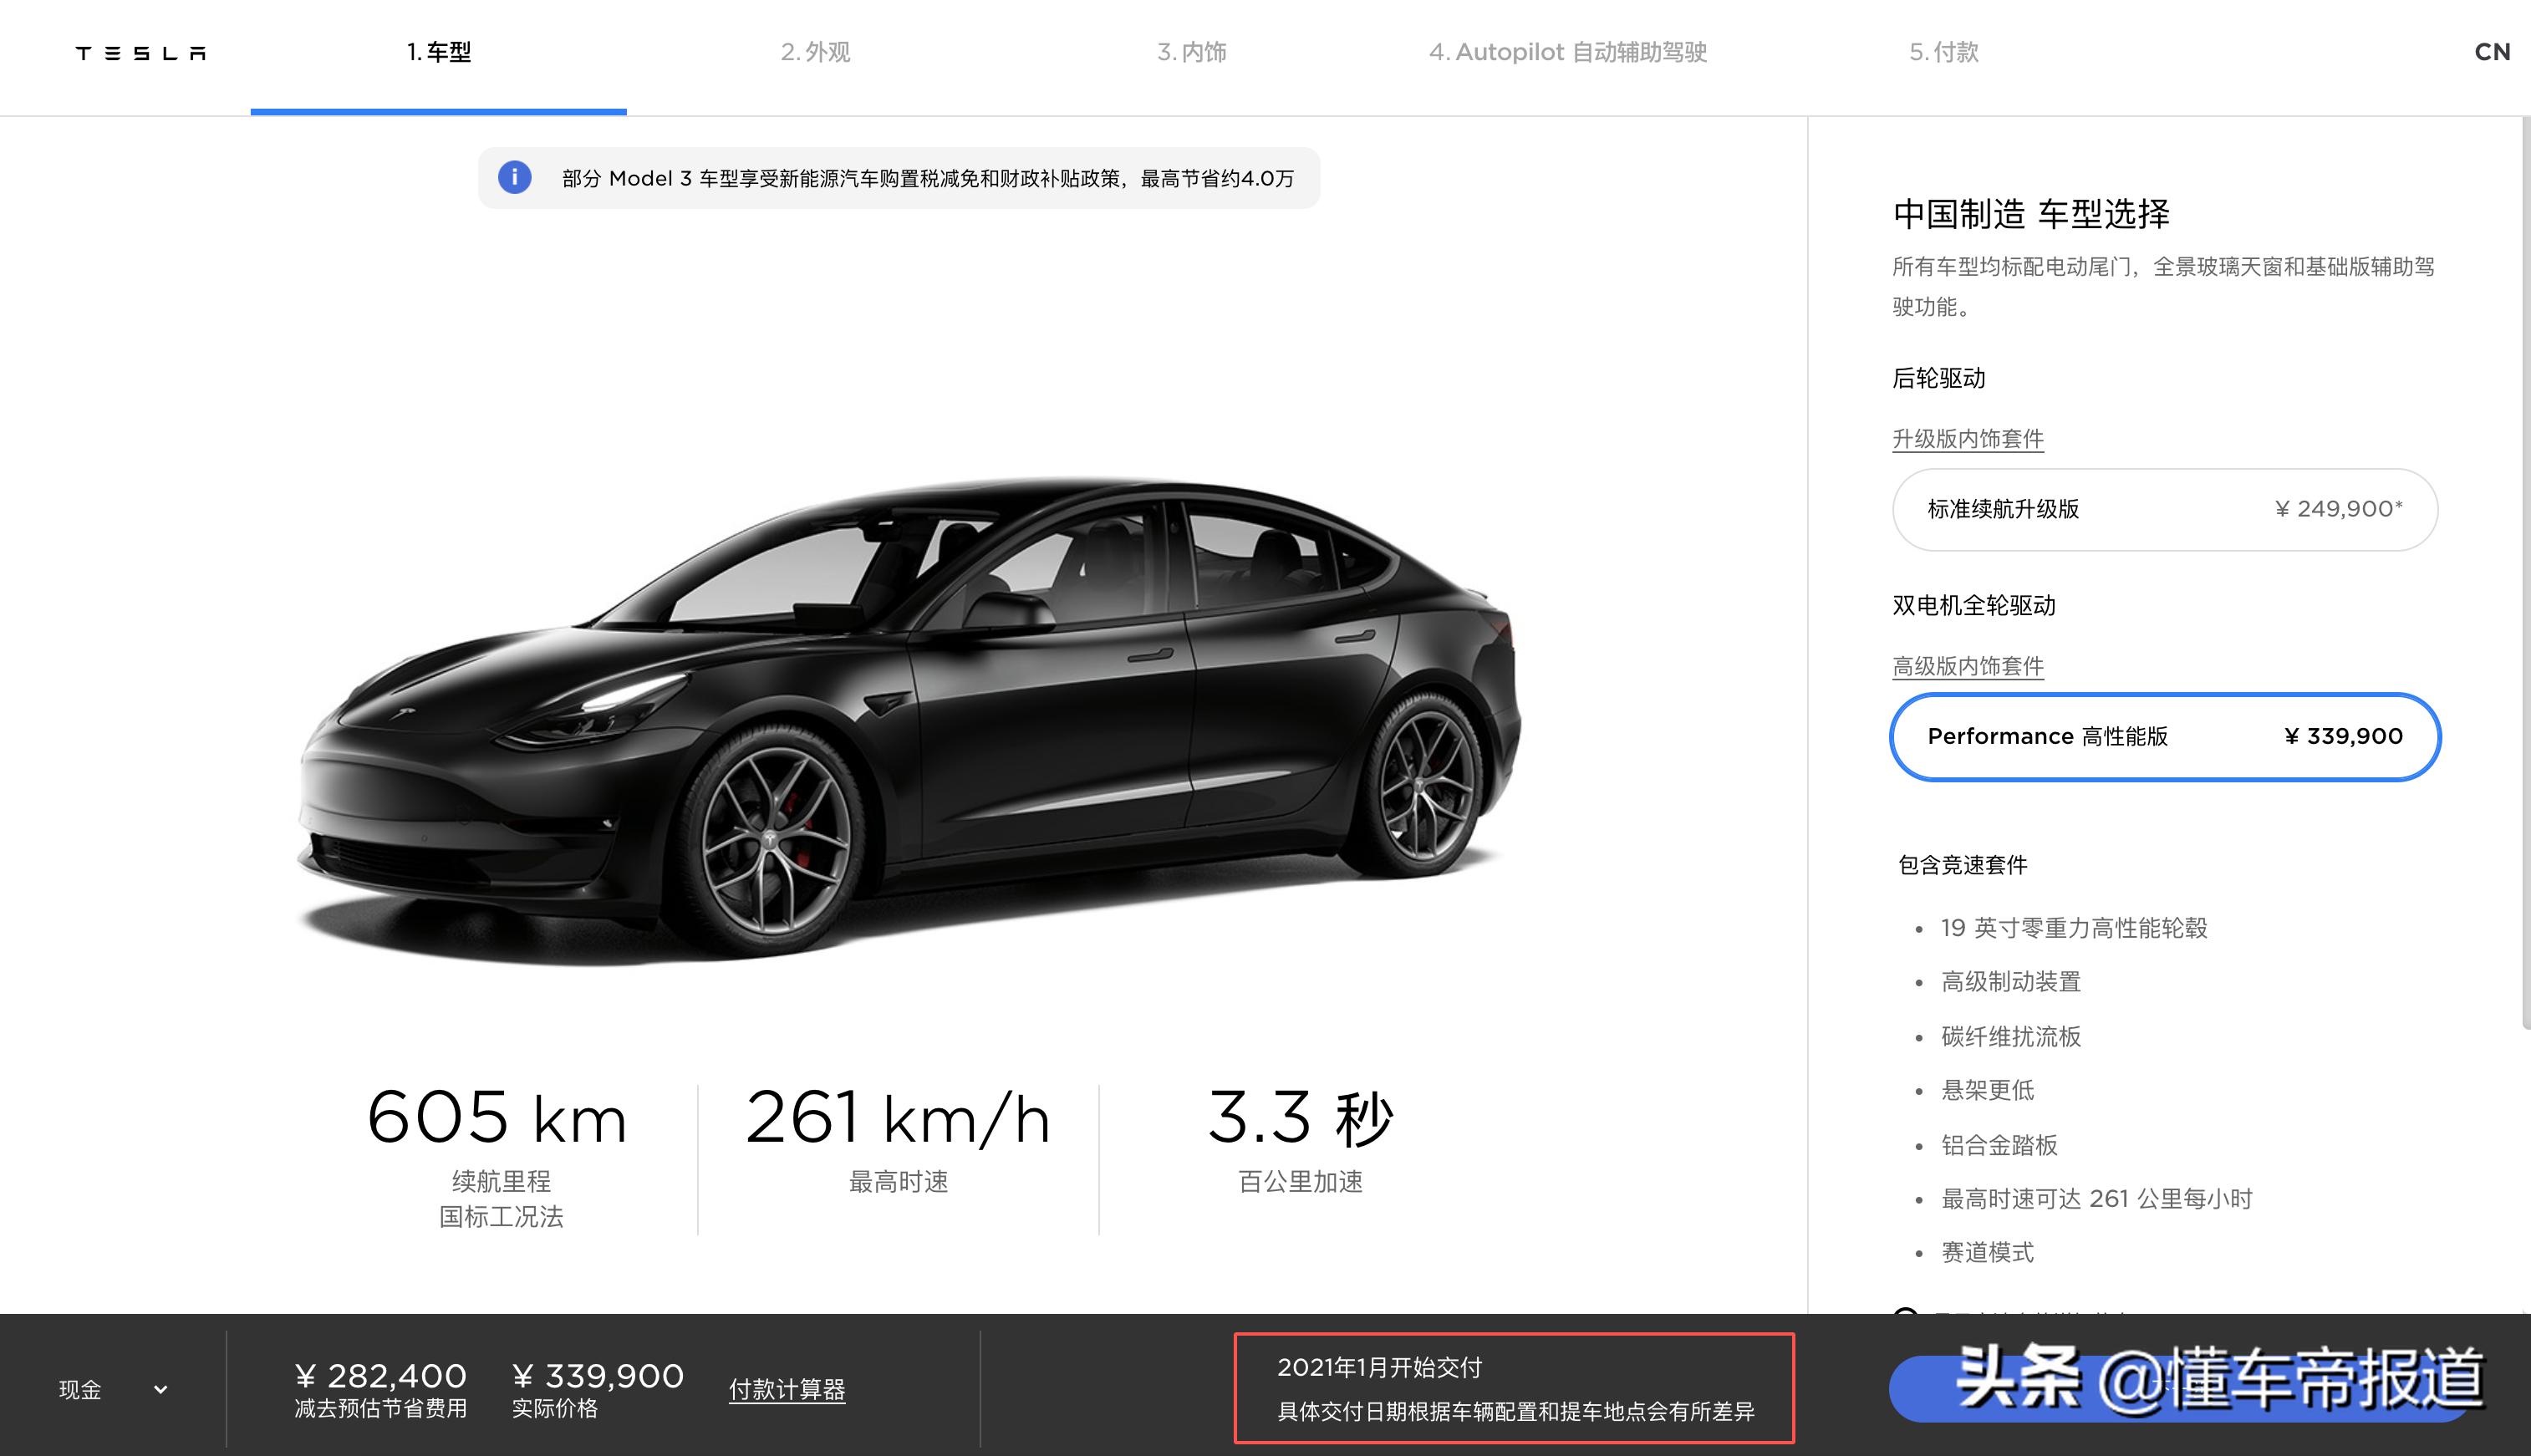2531x1456 pixels.
Task: Open the 升级版内饰套件 link
Action: [x=1967, y=439]
